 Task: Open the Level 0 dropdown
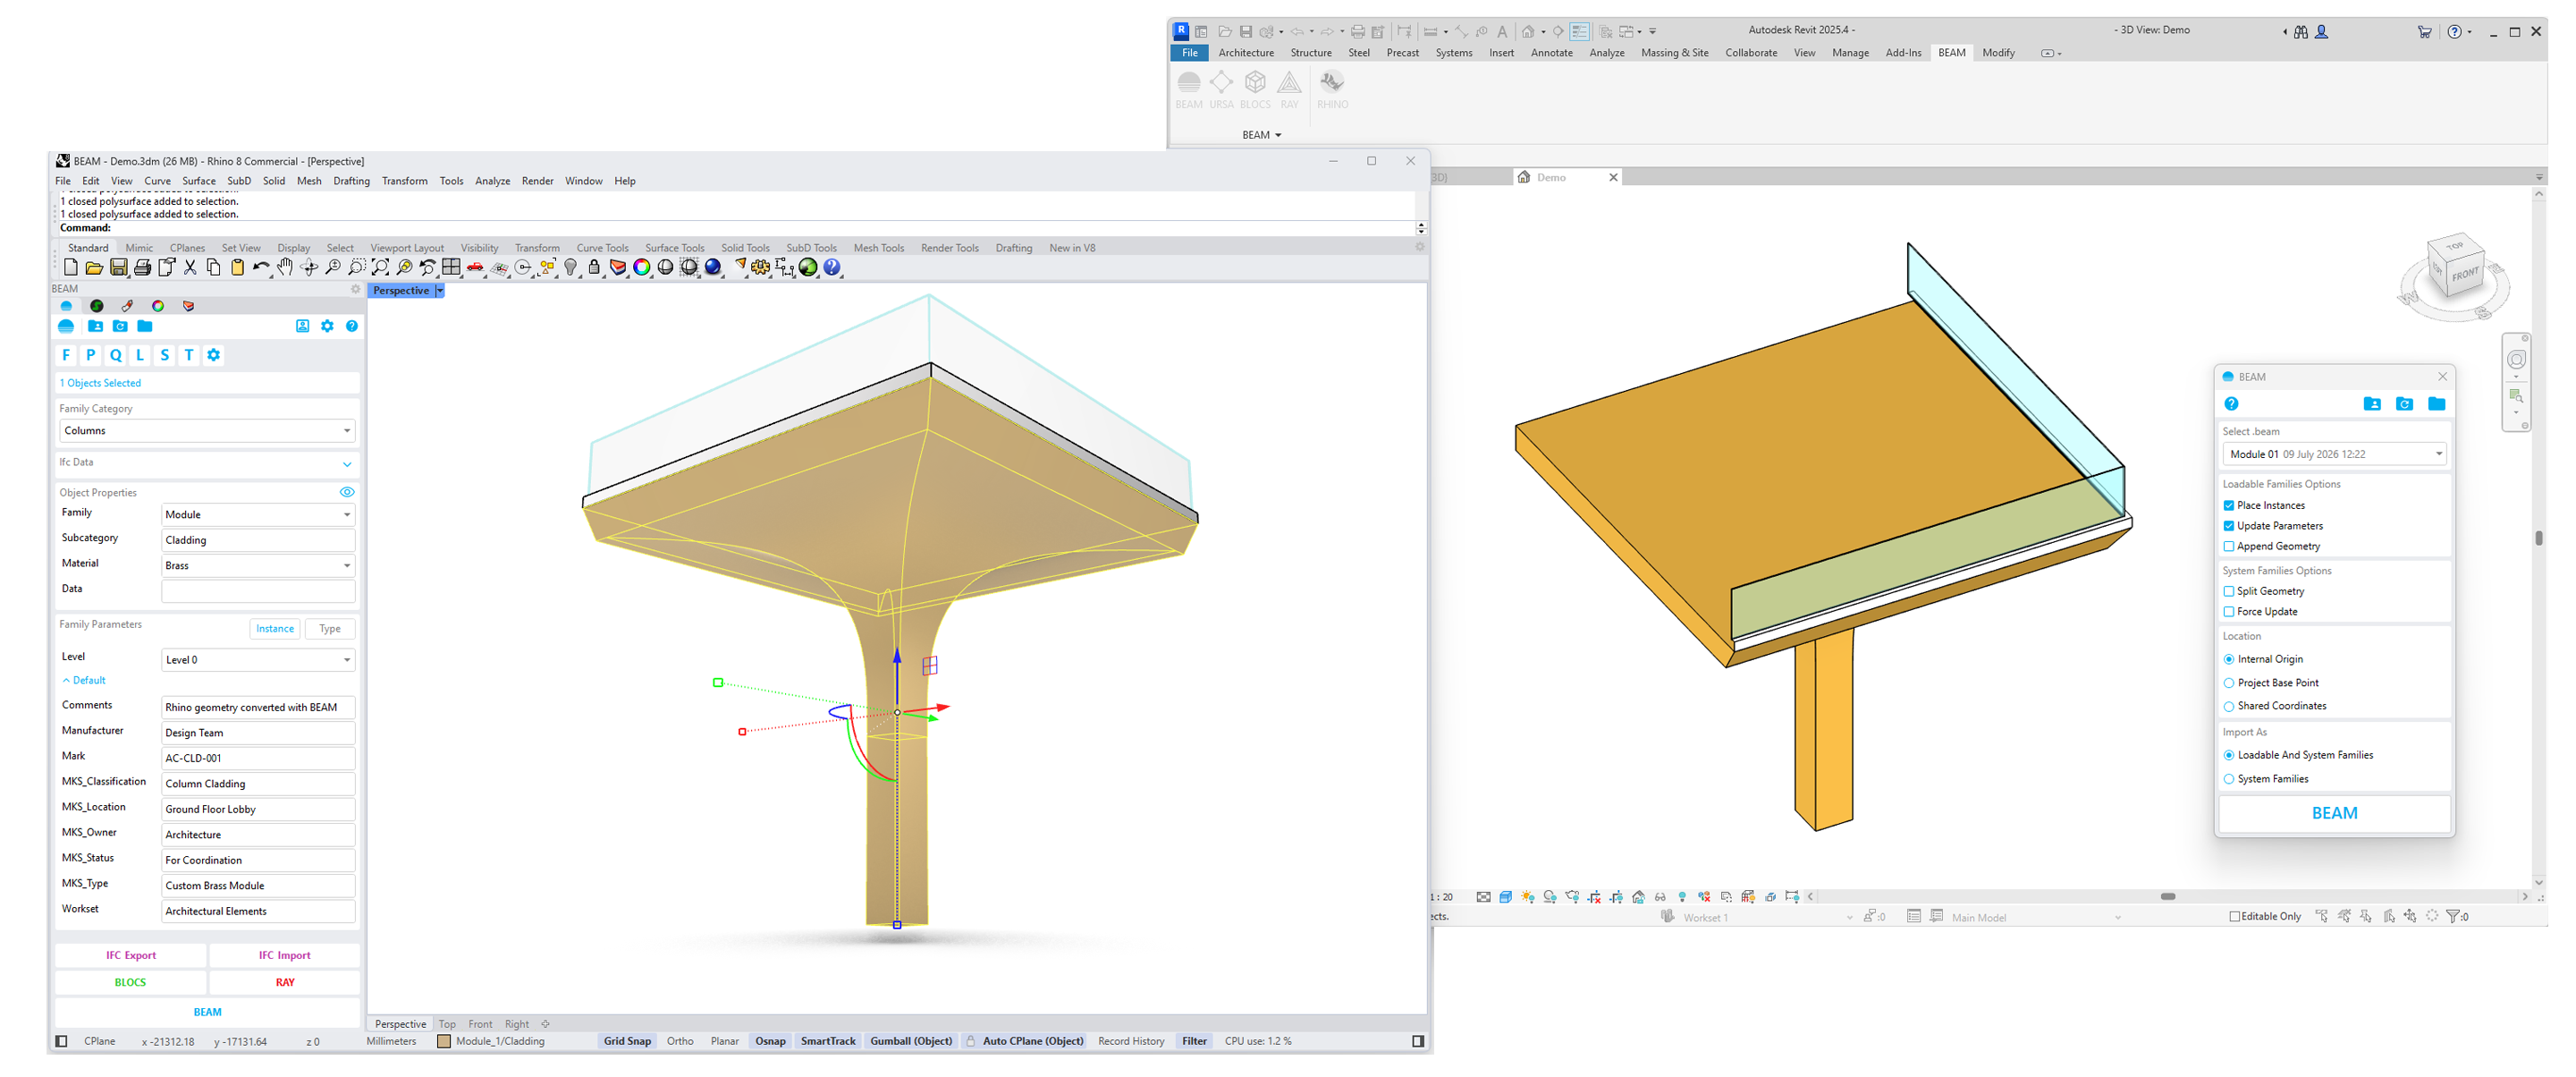(x=258, y=660)
